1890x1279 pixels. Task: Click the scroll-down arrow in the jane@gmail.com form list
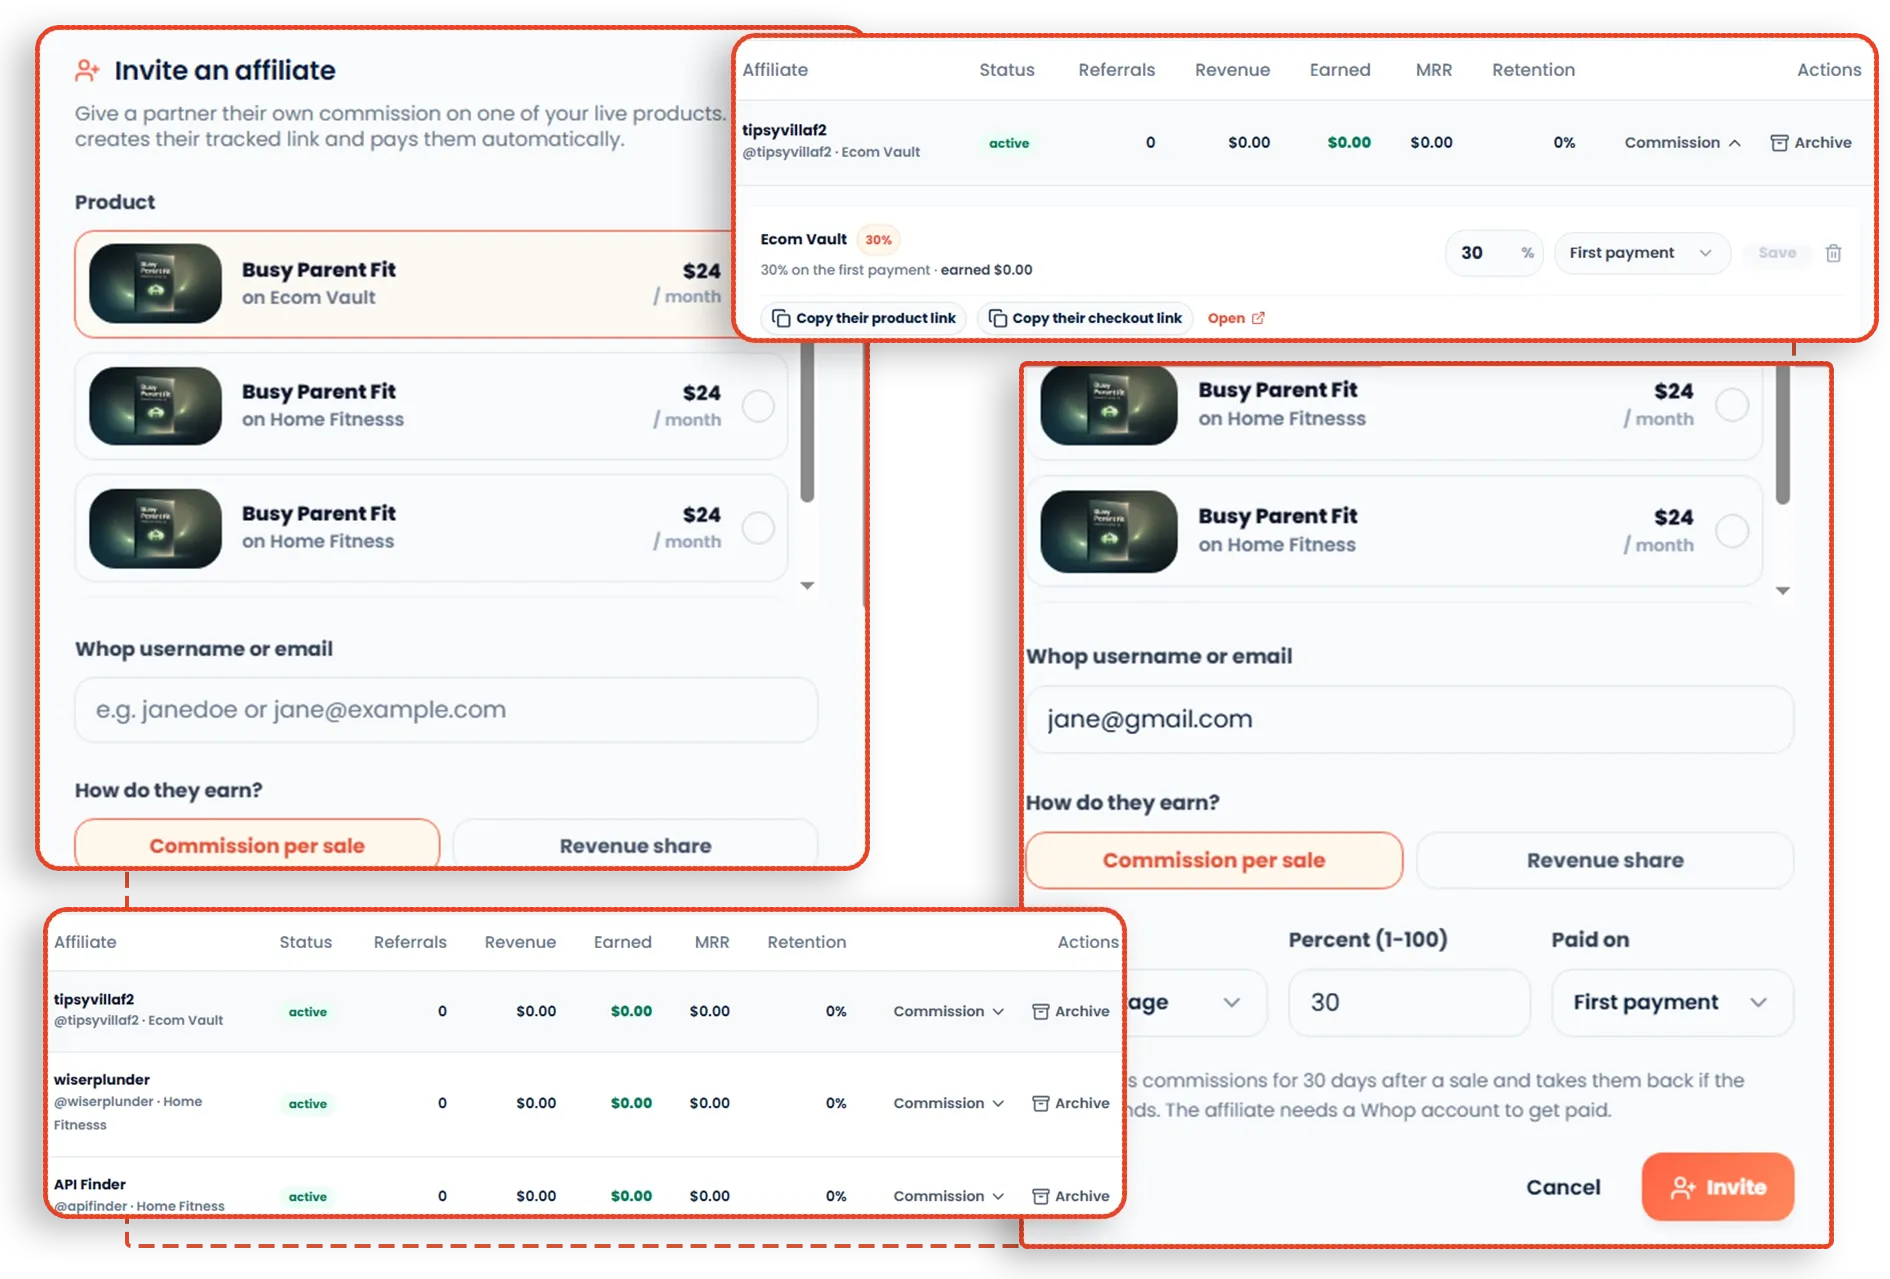pos(1782,591)
